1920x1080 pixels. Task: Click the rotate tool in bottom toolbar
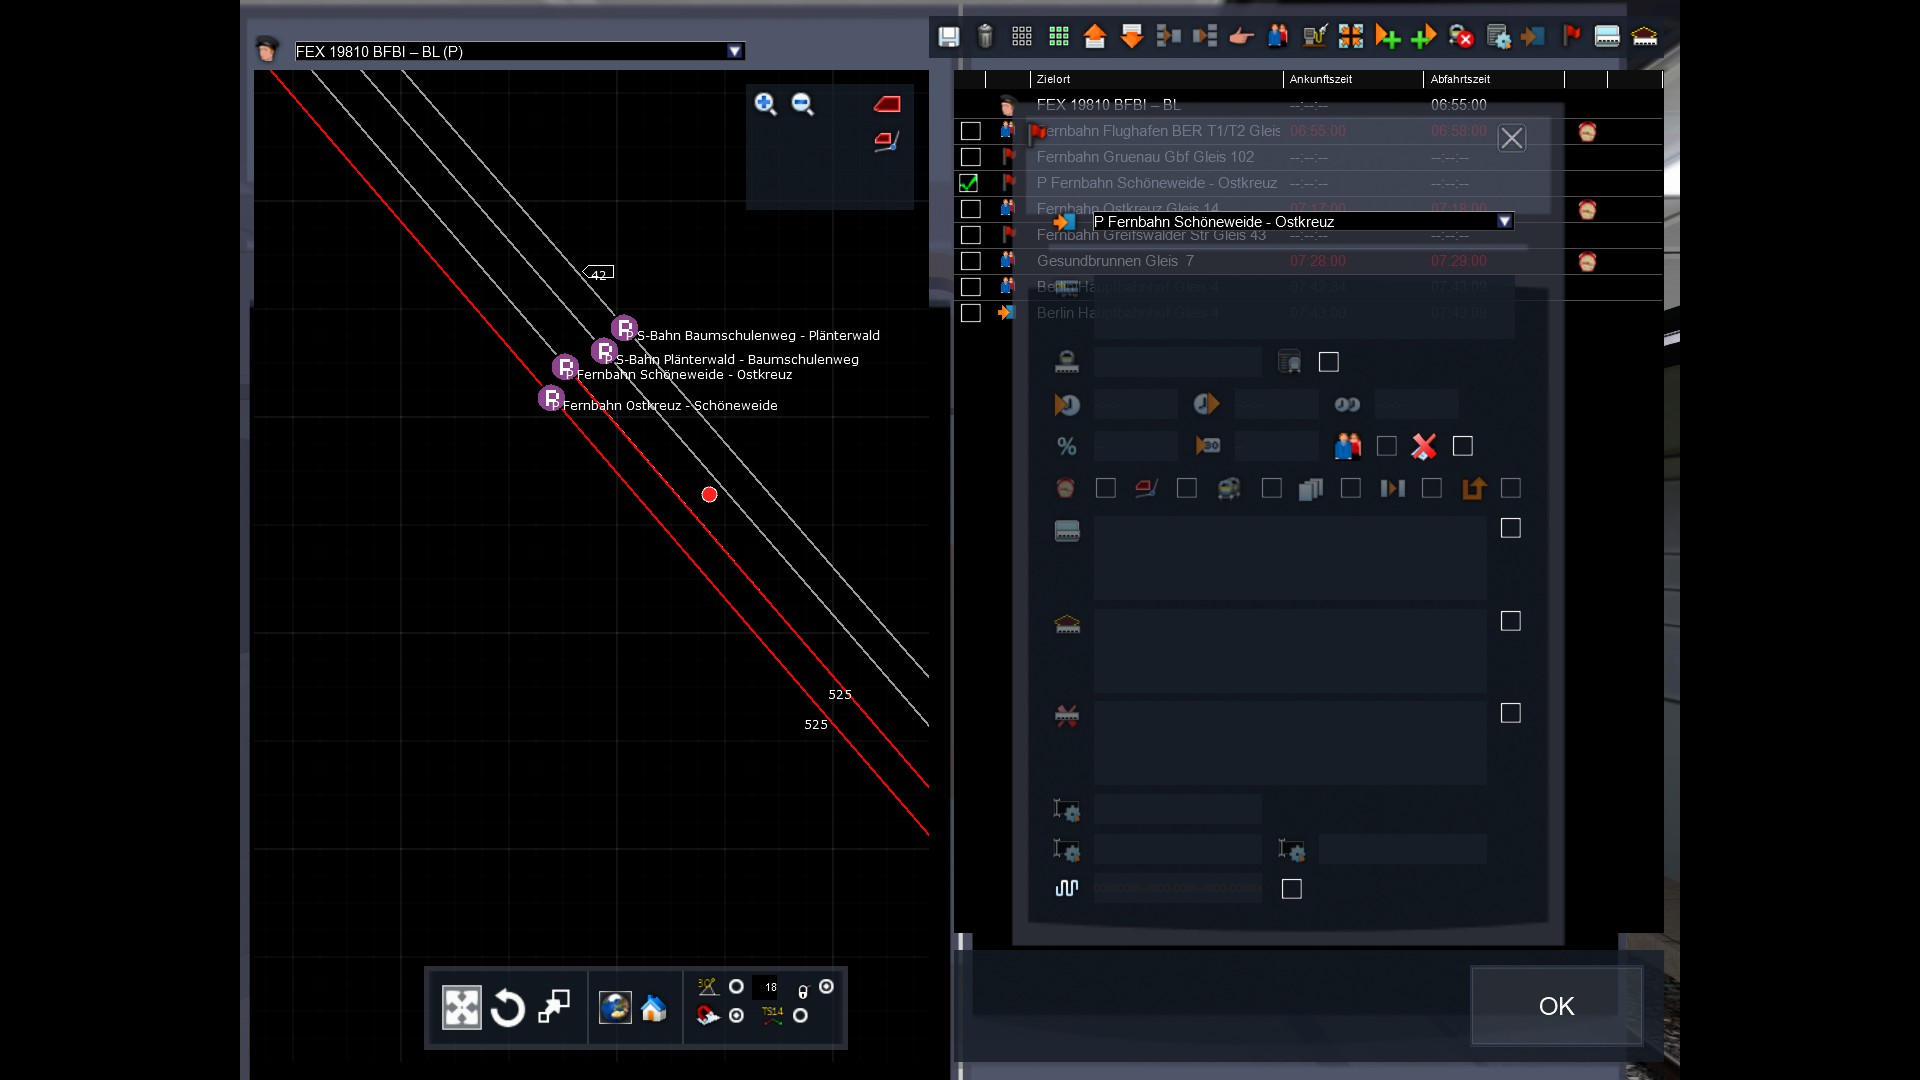pos(508,1008)
